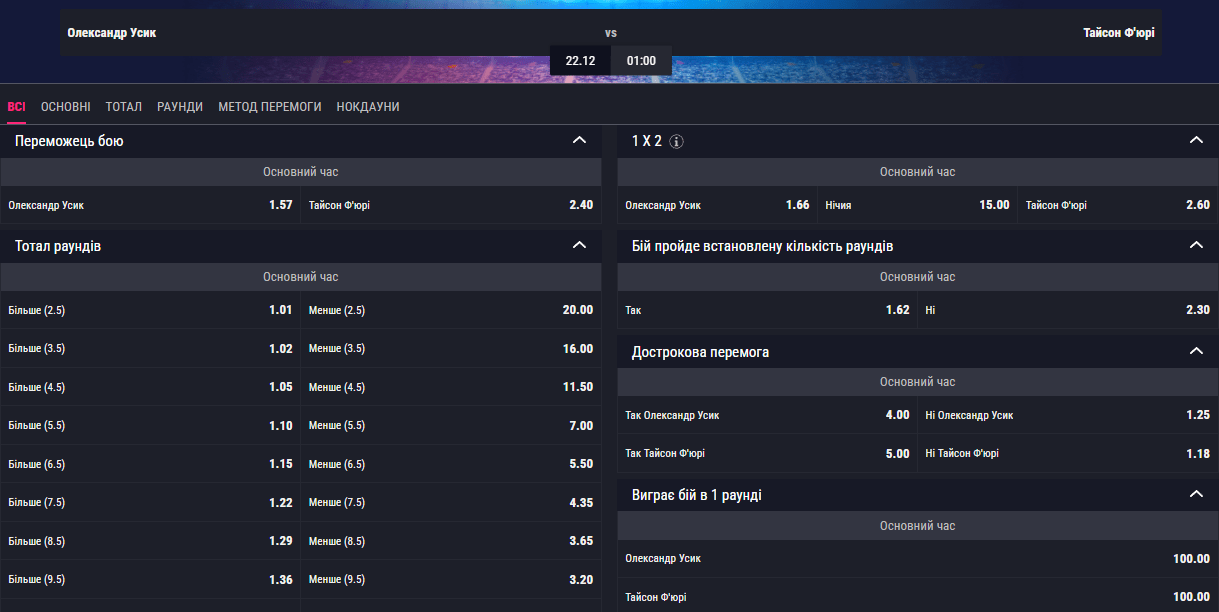The height and width of the screenshot is (612, 1219).
Task: Collapse Виграє бій в 1 раунді section
Action: pyautogui.click(x=1196, y=494)
